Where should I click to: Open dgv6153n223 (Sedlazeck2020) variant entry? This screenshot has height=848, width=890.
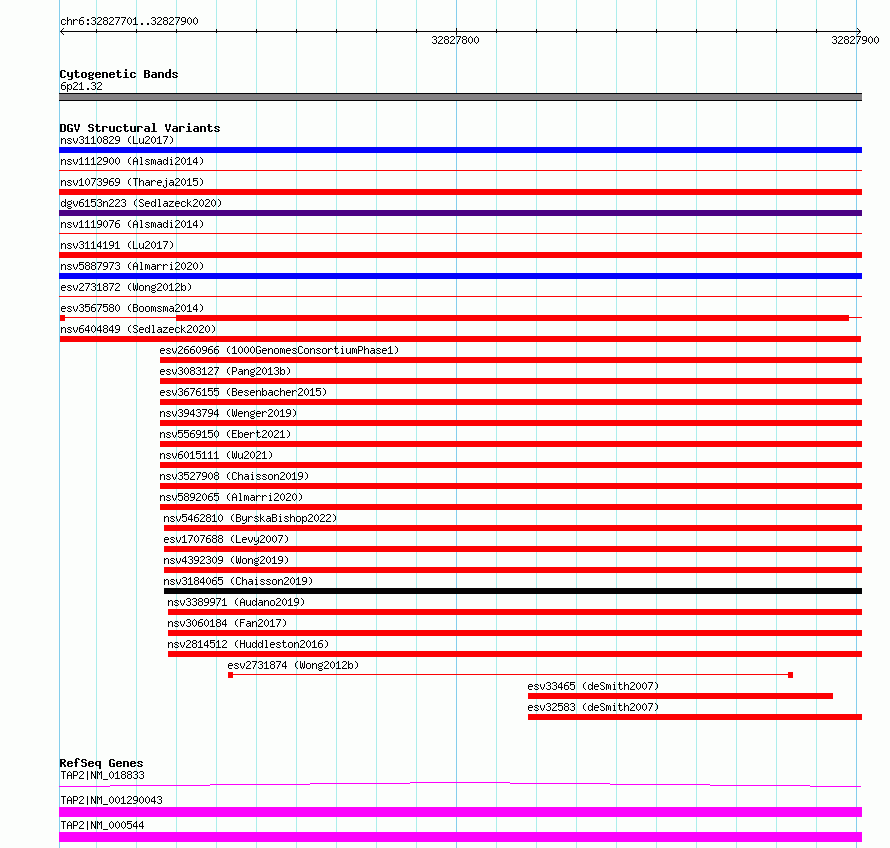[141, 203]
